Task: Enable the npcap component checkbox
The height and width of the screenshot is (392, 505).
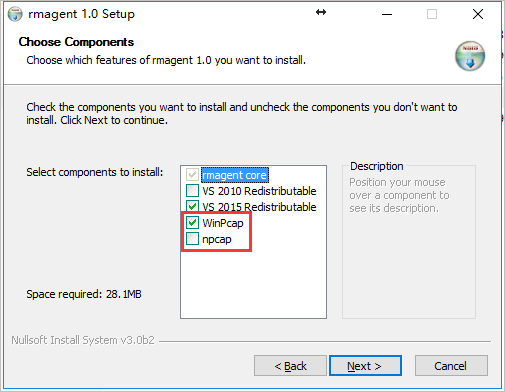Action: click(x=192, y=239)
